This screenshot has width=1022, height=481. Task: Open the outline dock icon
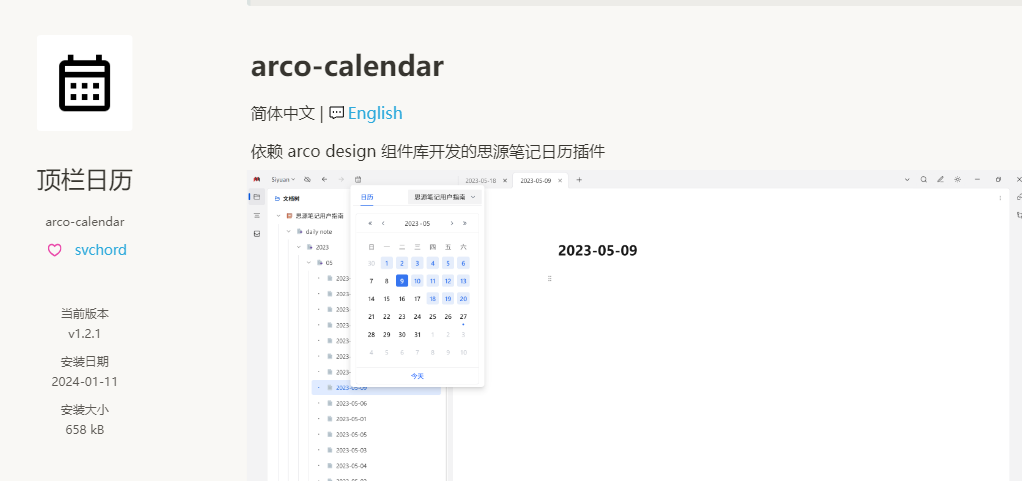[x=256, y=215]
